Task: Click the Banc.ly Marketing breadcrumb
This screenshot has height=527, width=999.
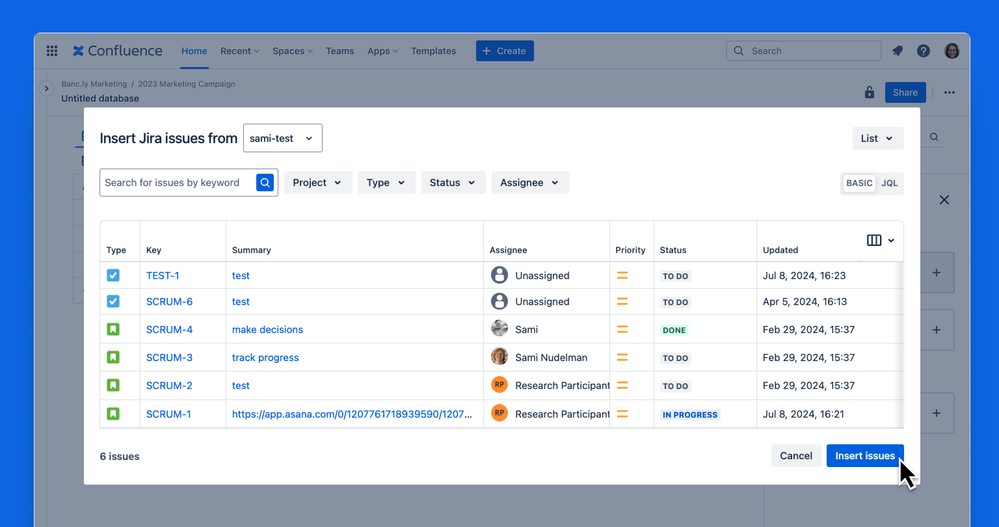Action: coord(94,83)
